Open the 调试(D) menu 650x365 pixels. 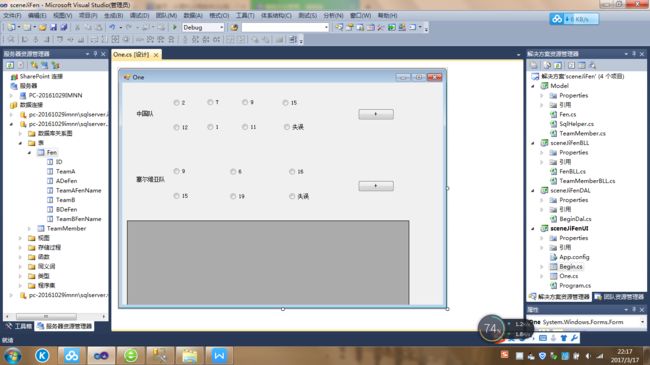pos(139,15)
